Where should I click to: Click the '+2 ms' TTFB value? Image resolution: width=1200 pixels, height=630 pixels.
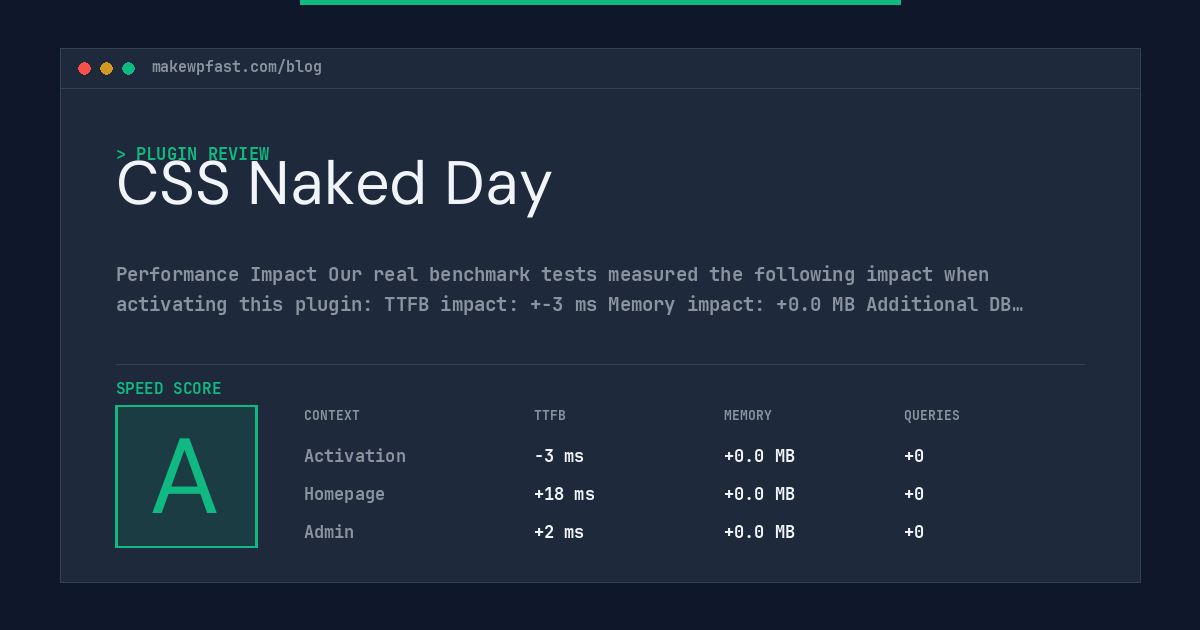pyautogui.click(x=559, y=532)
